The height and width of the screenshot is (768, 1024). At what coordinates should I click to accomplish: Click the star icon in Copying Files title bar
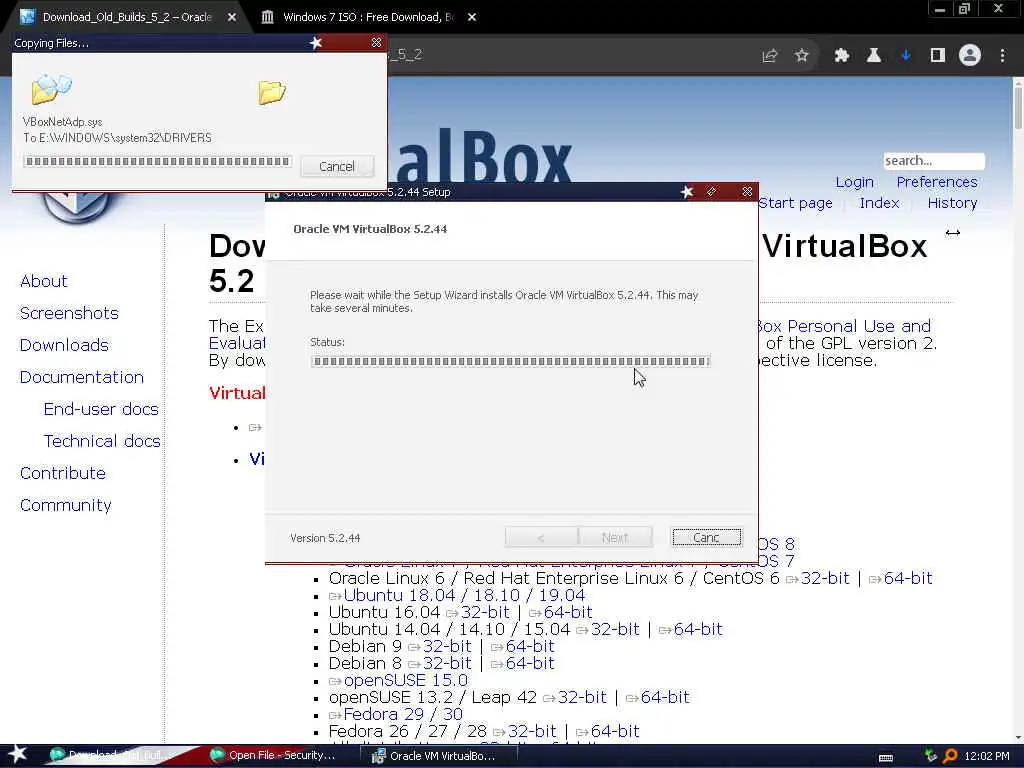pos(316,43)
